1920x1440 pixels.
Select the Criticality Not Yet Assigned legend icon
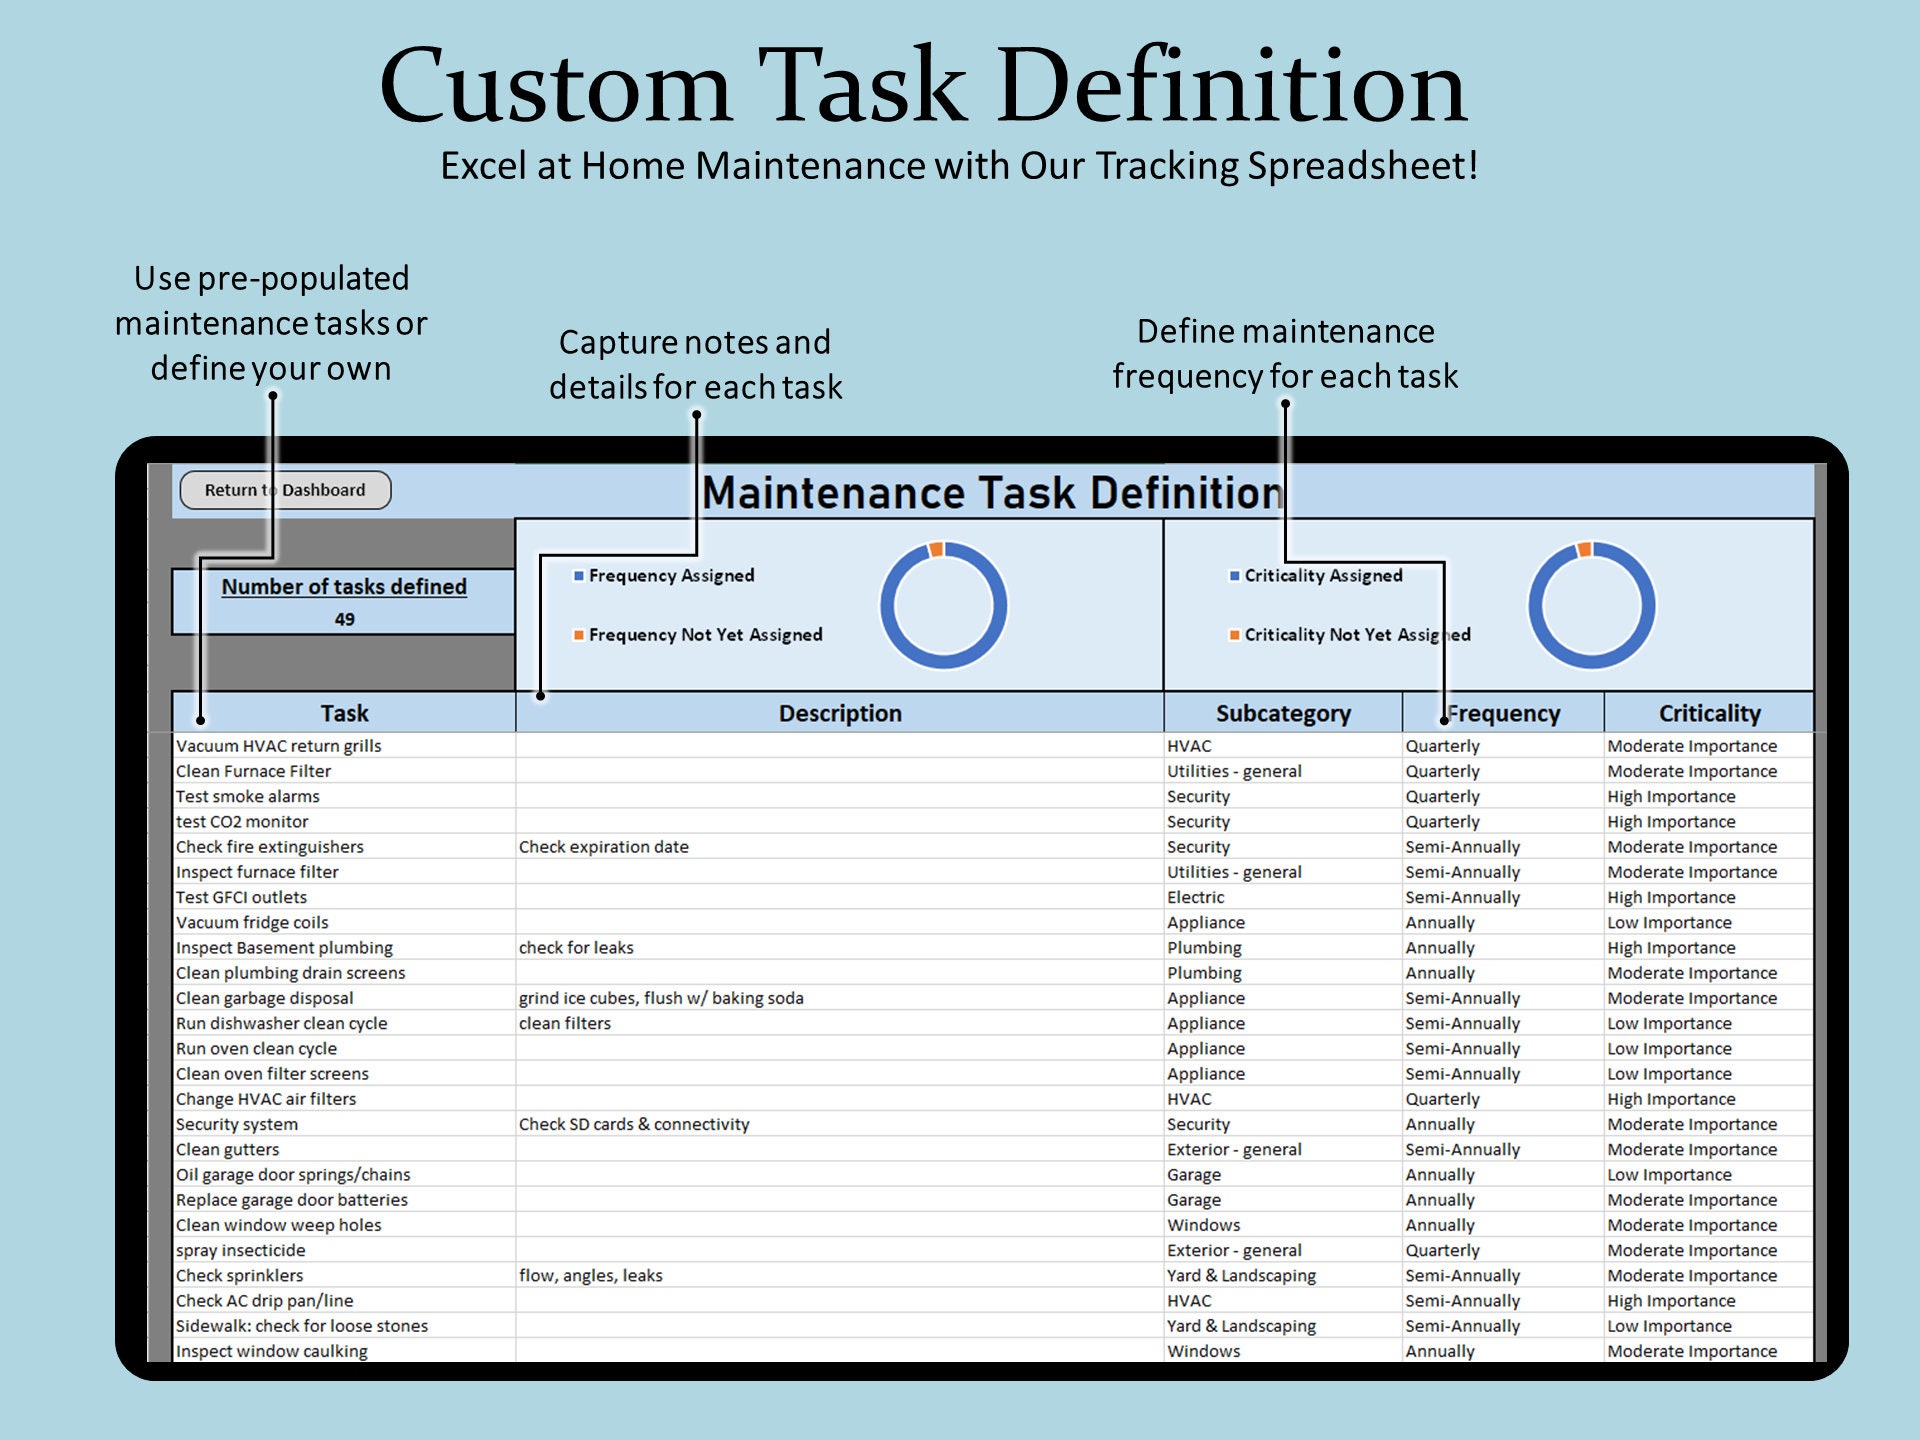point(1235,634)
